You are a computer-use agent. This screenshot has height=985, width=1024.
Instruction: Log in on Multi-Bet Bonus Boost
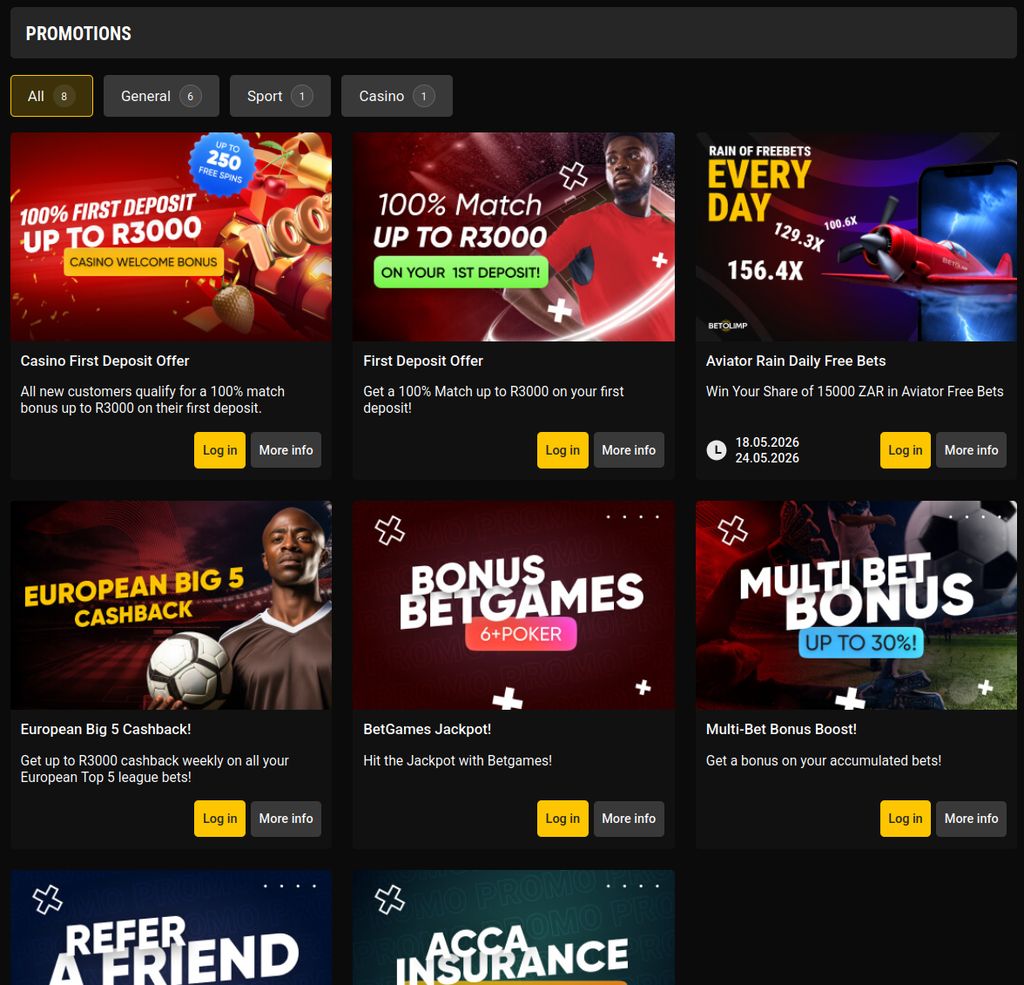[x=905, y=818]
